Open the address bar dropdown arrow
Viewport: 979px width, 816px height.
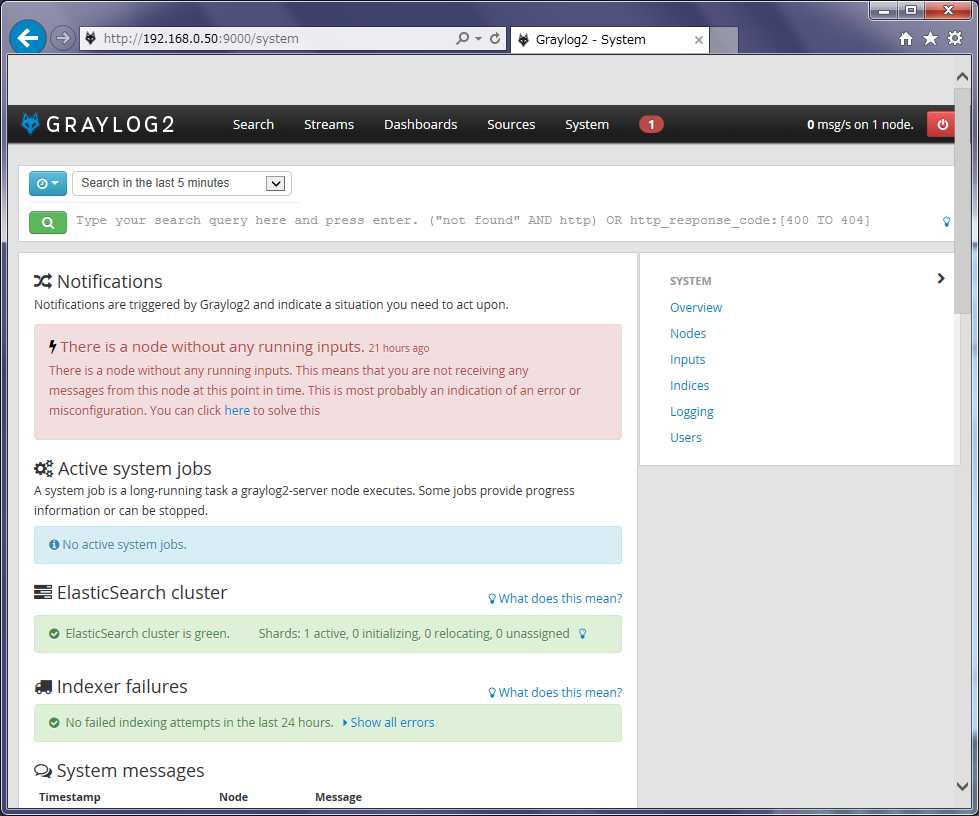pyautogui.click(x=478, y=39)
